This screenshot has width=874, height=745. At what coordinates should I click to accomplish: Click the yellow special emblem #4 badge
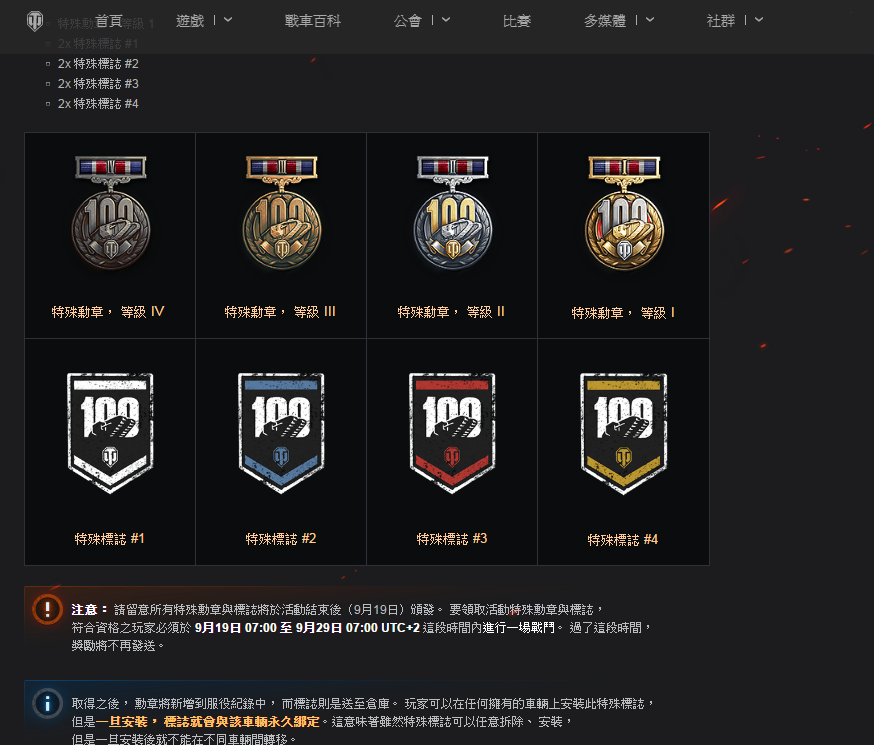[x=623, y=433]
